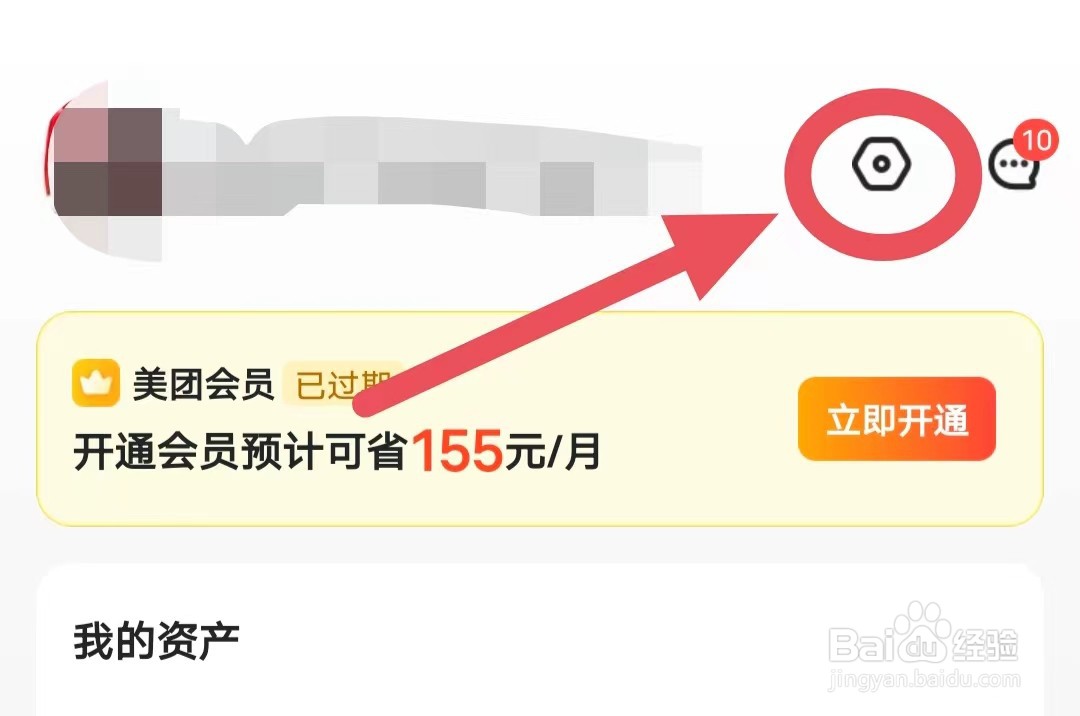The width and height of the screenshot is (1080, 716).
Task: Click the red circle annotation ring
Action: [x=883, y=173]
